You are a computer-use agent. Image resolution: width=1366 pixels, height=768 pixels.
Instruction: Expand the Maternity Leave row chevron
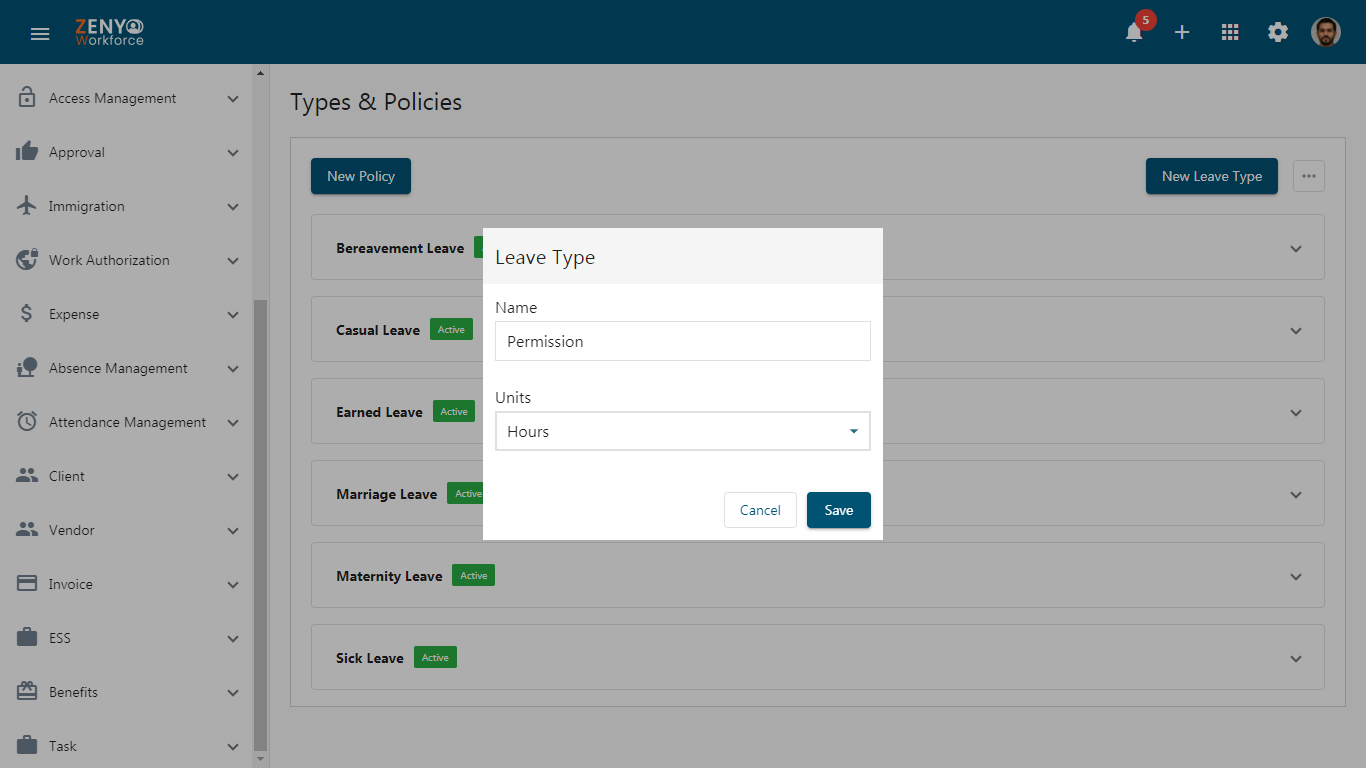tap(1296, 577)
